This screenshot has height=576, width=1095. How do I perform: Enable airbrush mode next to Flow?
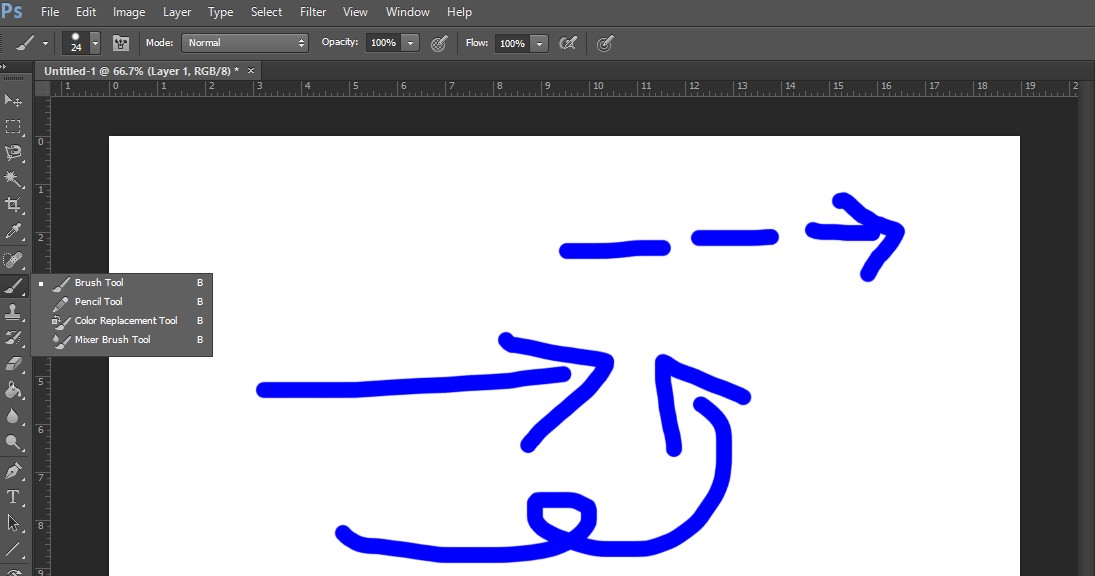pos(568,43)
